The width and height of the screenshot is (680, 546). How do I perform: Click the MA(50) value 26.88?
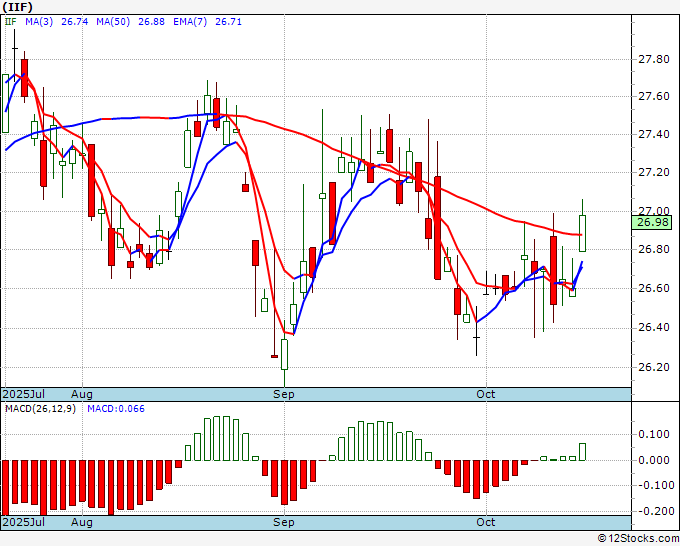(x=151, y=22)
